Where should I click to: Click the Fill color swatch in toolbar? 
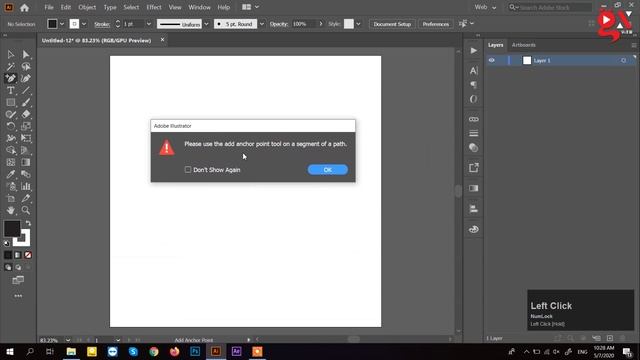coord(12,229)
